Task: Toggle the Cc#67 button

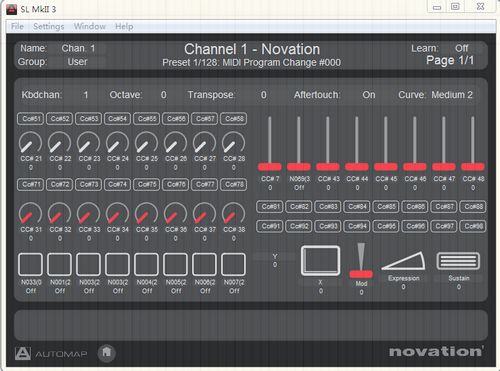Action: tap(205, 119)
